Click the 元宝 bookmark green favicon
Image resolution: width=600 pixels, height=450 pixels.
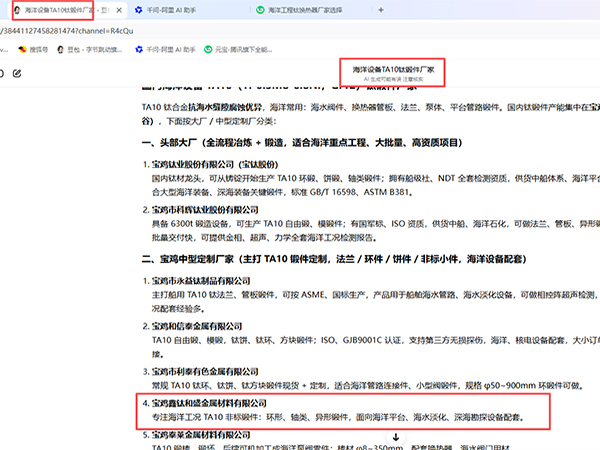click(208, 49)
